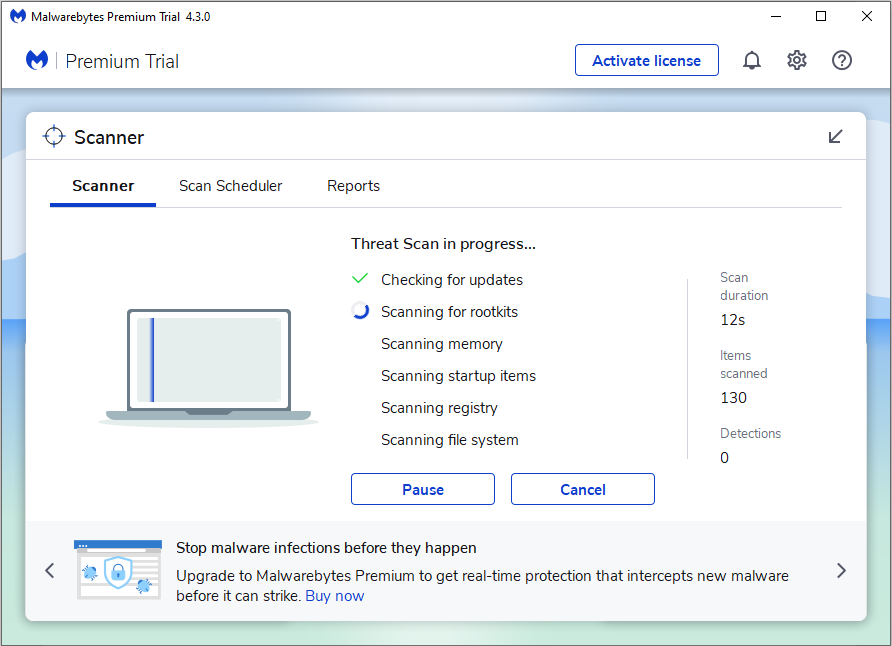The height and width of the screenshot is (646, 892).
Task: Minimize the Malwarebytes window
Action: pyautogui.click(x=775, y=16)
